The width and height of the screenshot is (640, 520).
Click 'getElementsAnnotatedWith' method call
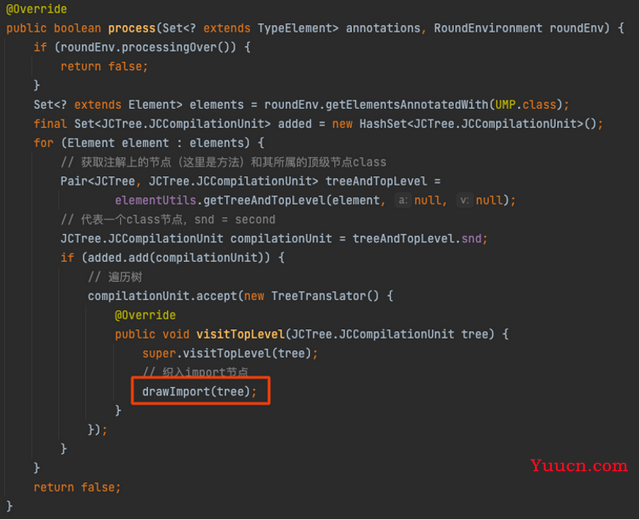pos(407,105)
